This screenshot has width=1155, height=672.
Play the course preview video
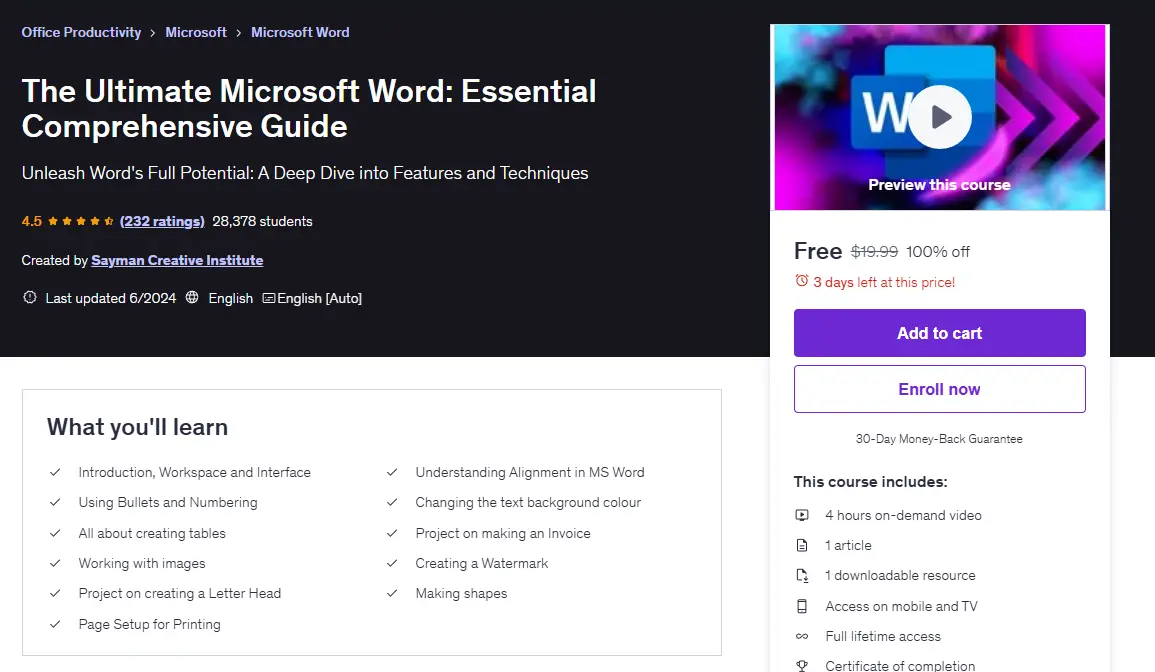coord(939,116)
